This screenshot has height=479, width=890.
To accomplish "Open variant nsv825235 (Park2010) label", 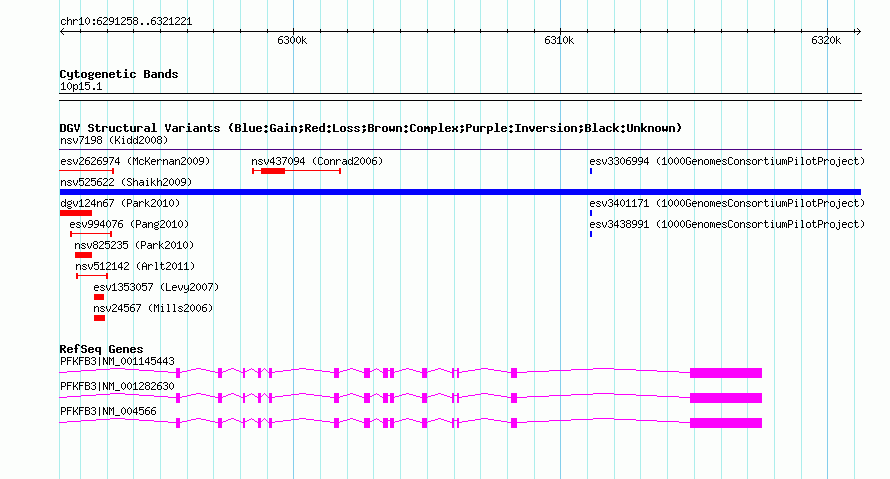I will coord(134,245).
